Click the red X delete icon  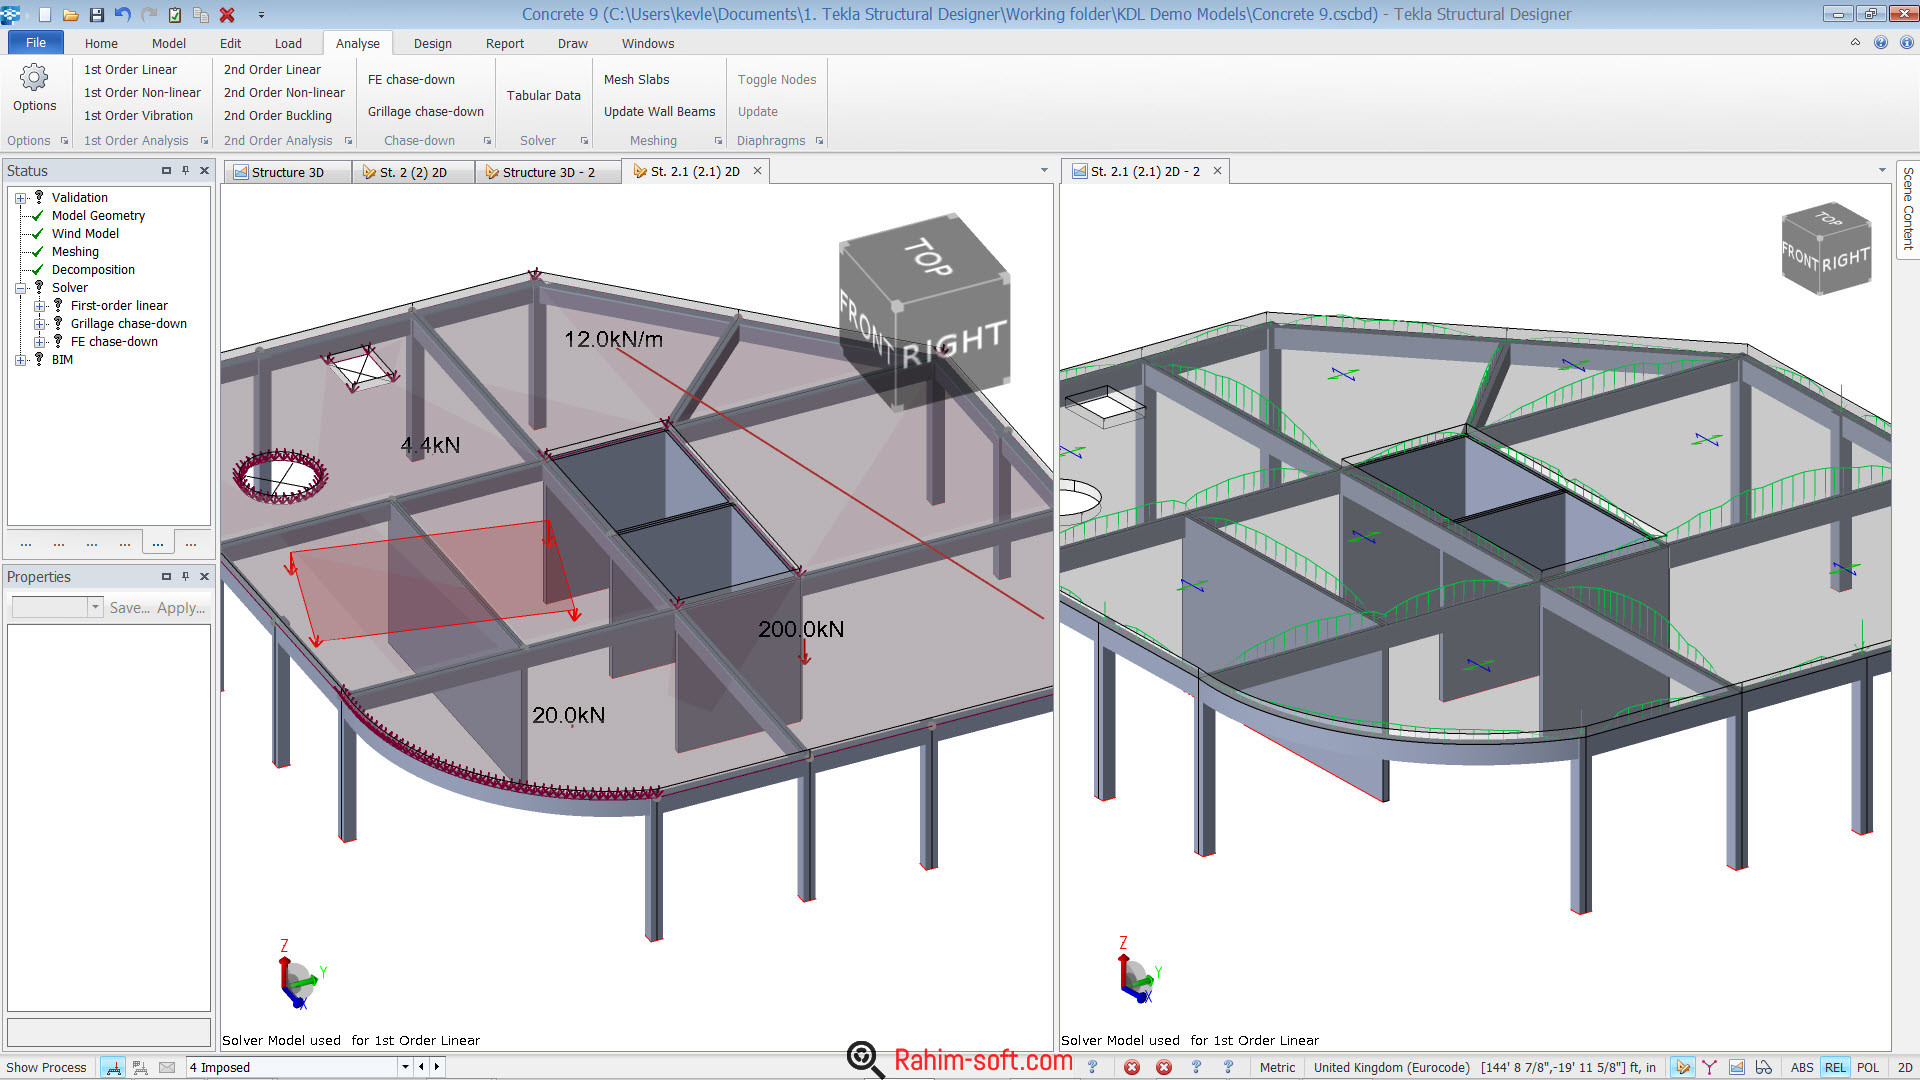point(227,15)
